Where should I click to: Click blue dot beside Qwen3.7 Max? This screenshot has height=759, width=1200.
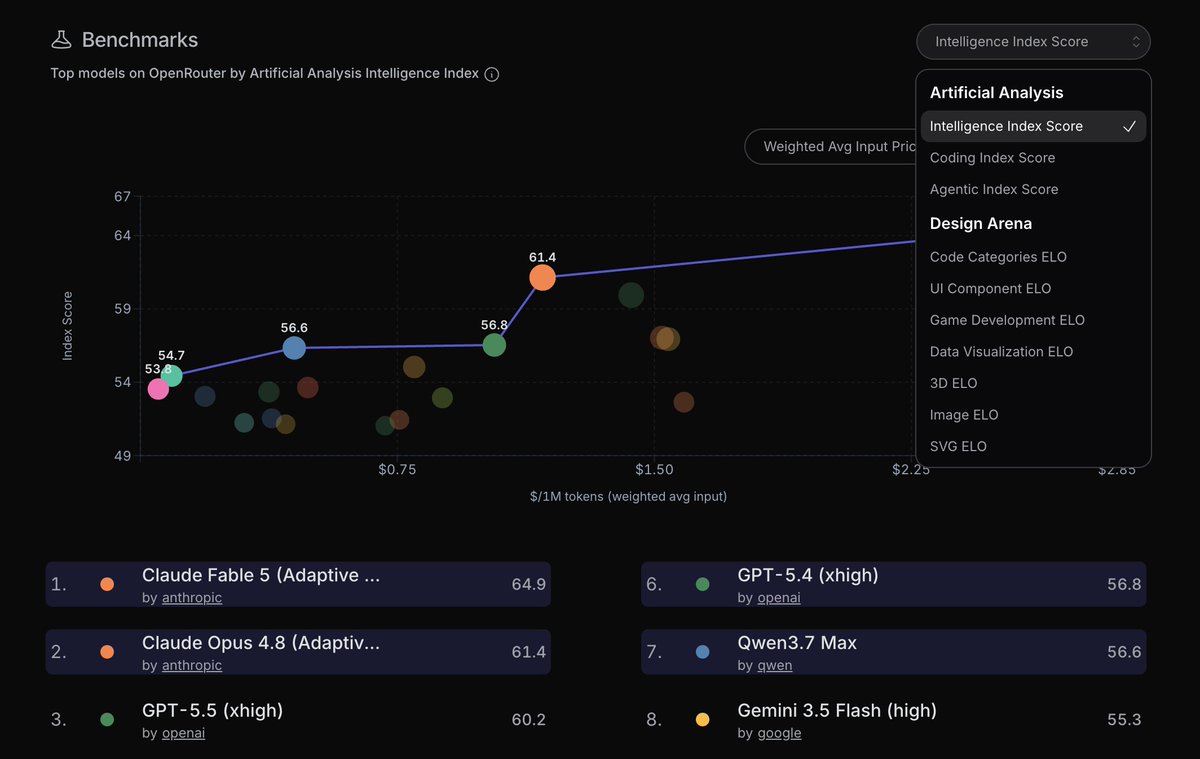tap(702, 652)
